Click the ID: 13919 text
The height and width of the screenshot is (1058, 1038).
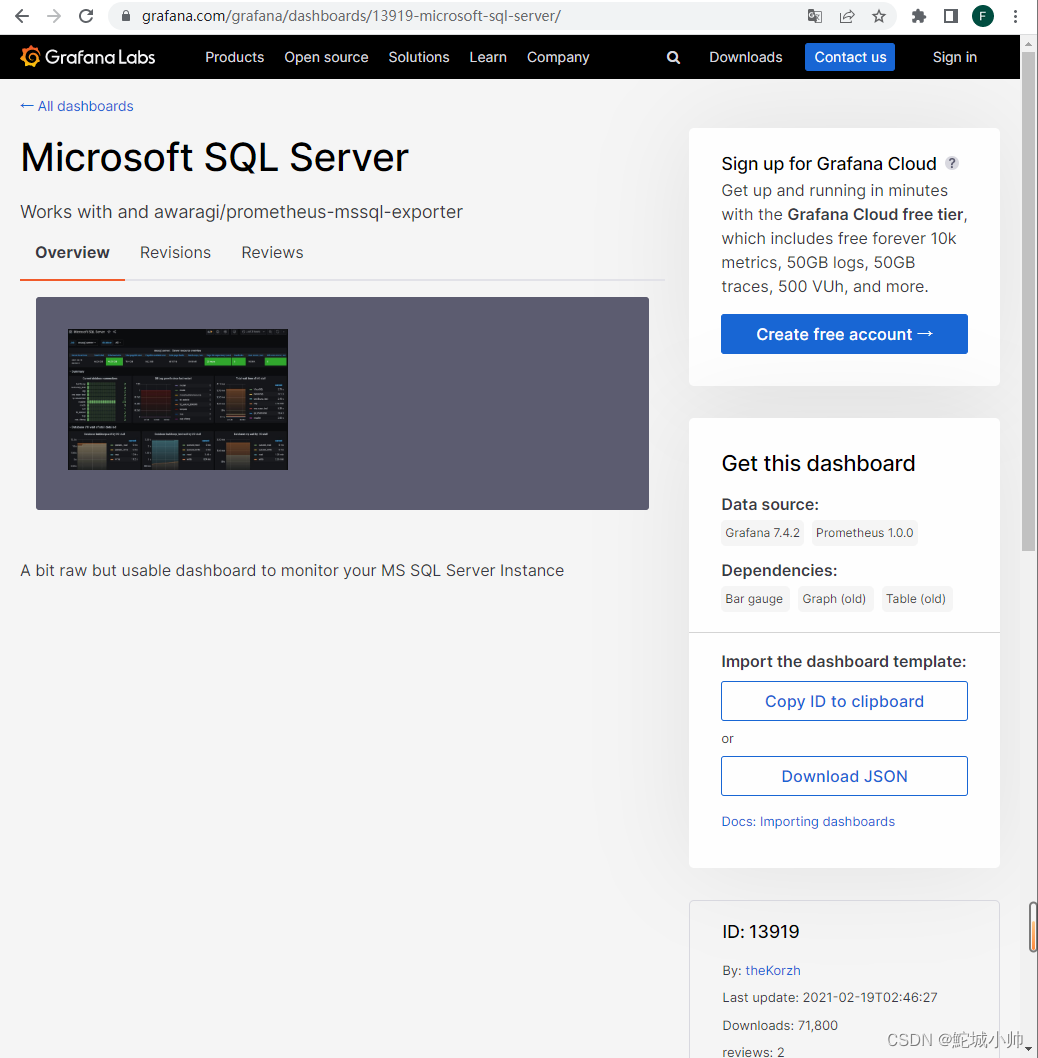[761, 932]
